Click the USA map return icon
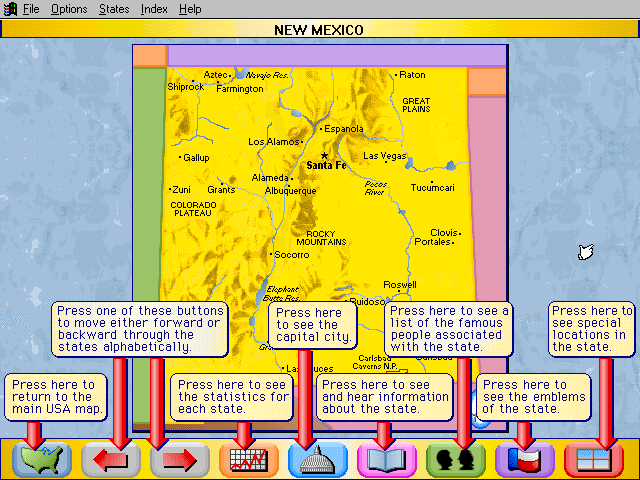This screenshot has width=640, height=480. click(x=42, y=460)
